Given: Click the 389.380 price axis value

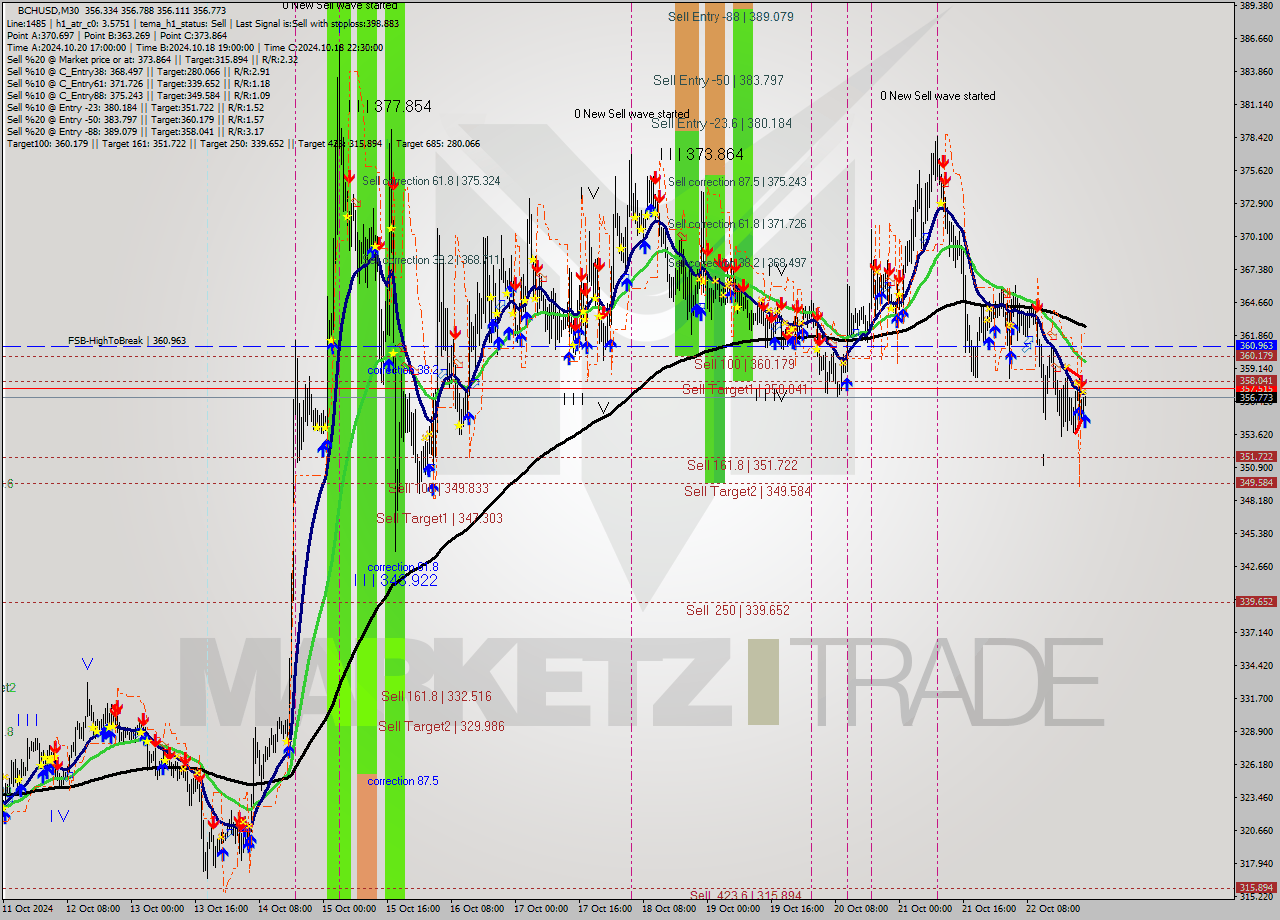Looking at the screenshot, I should pos(1257,6).
